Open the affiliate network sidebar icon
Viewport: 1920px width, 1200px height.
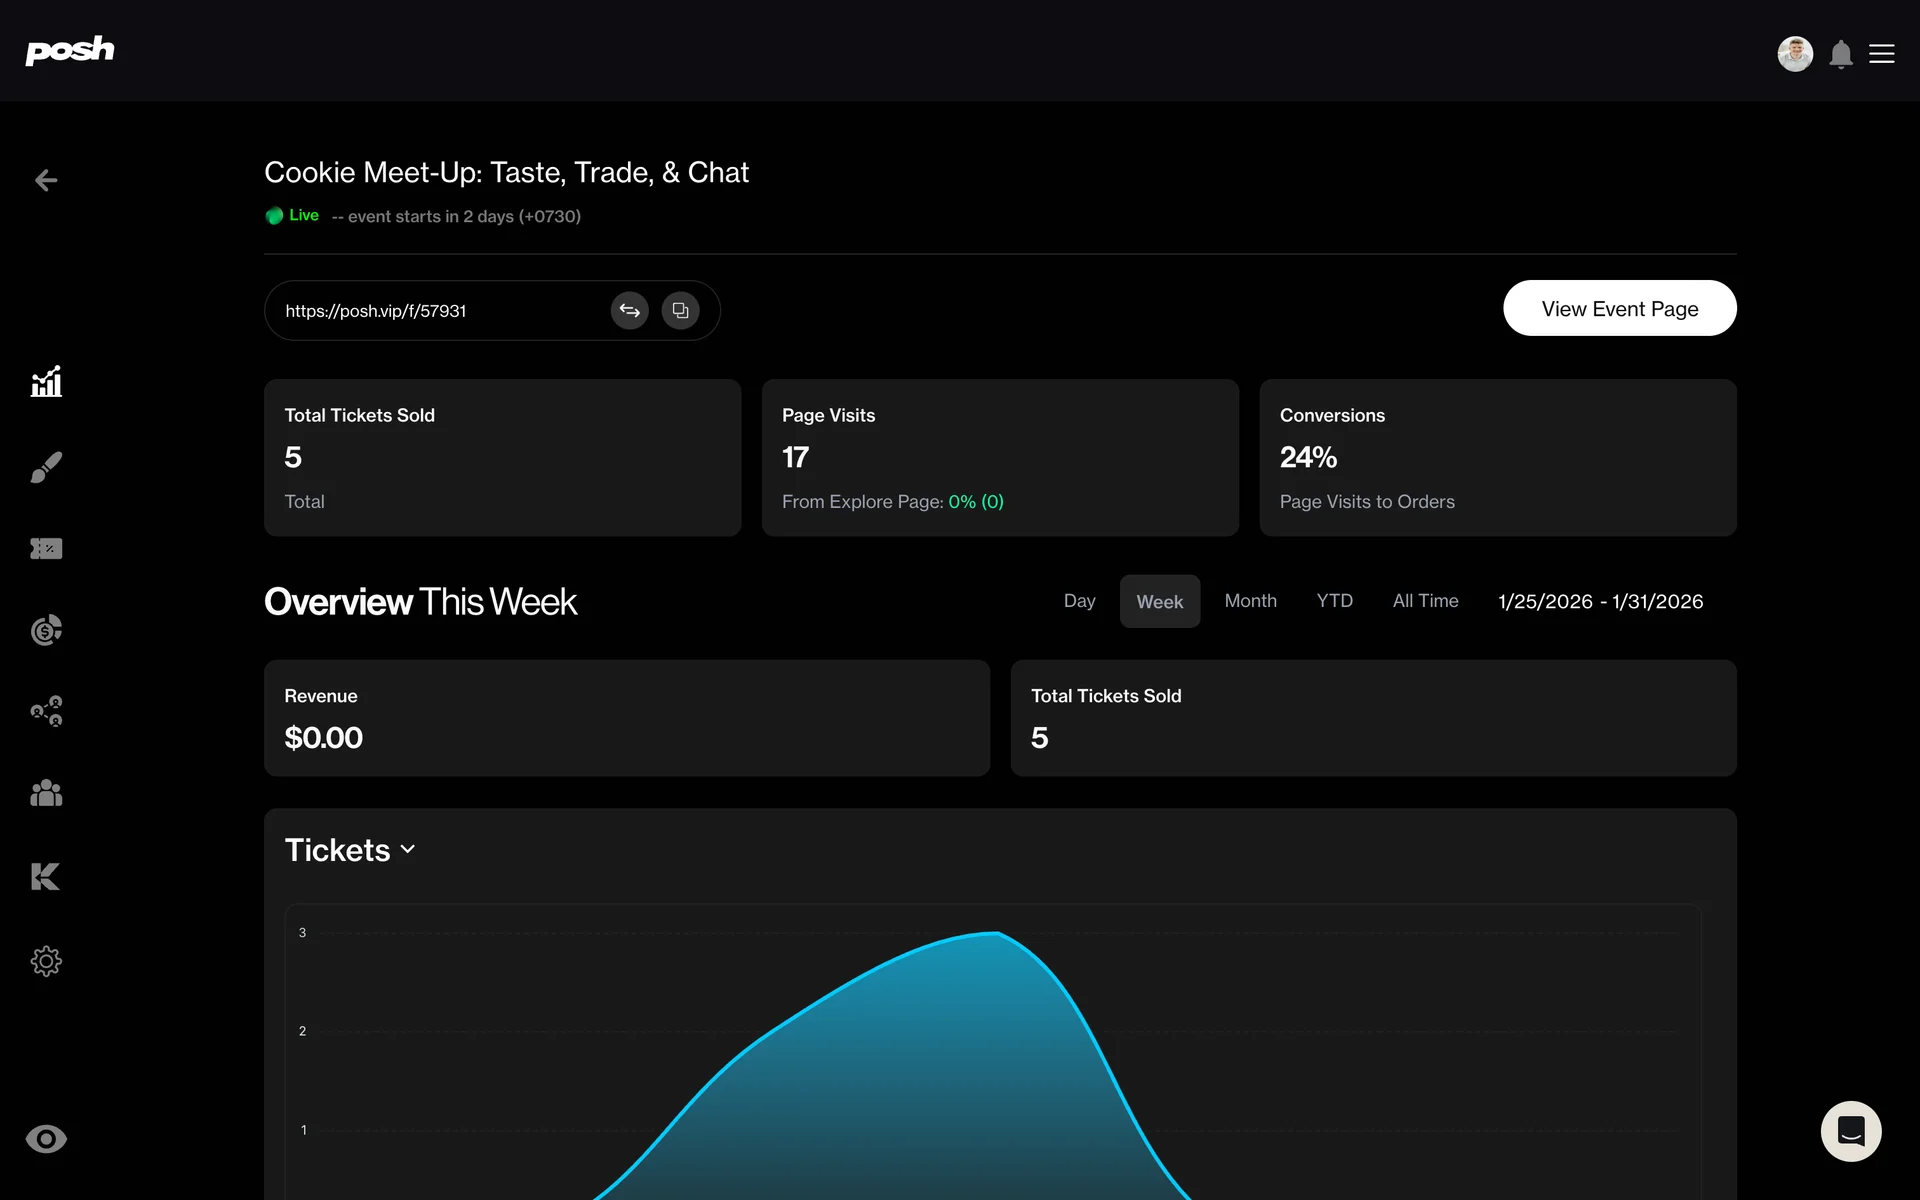click(x=46, y=711)
